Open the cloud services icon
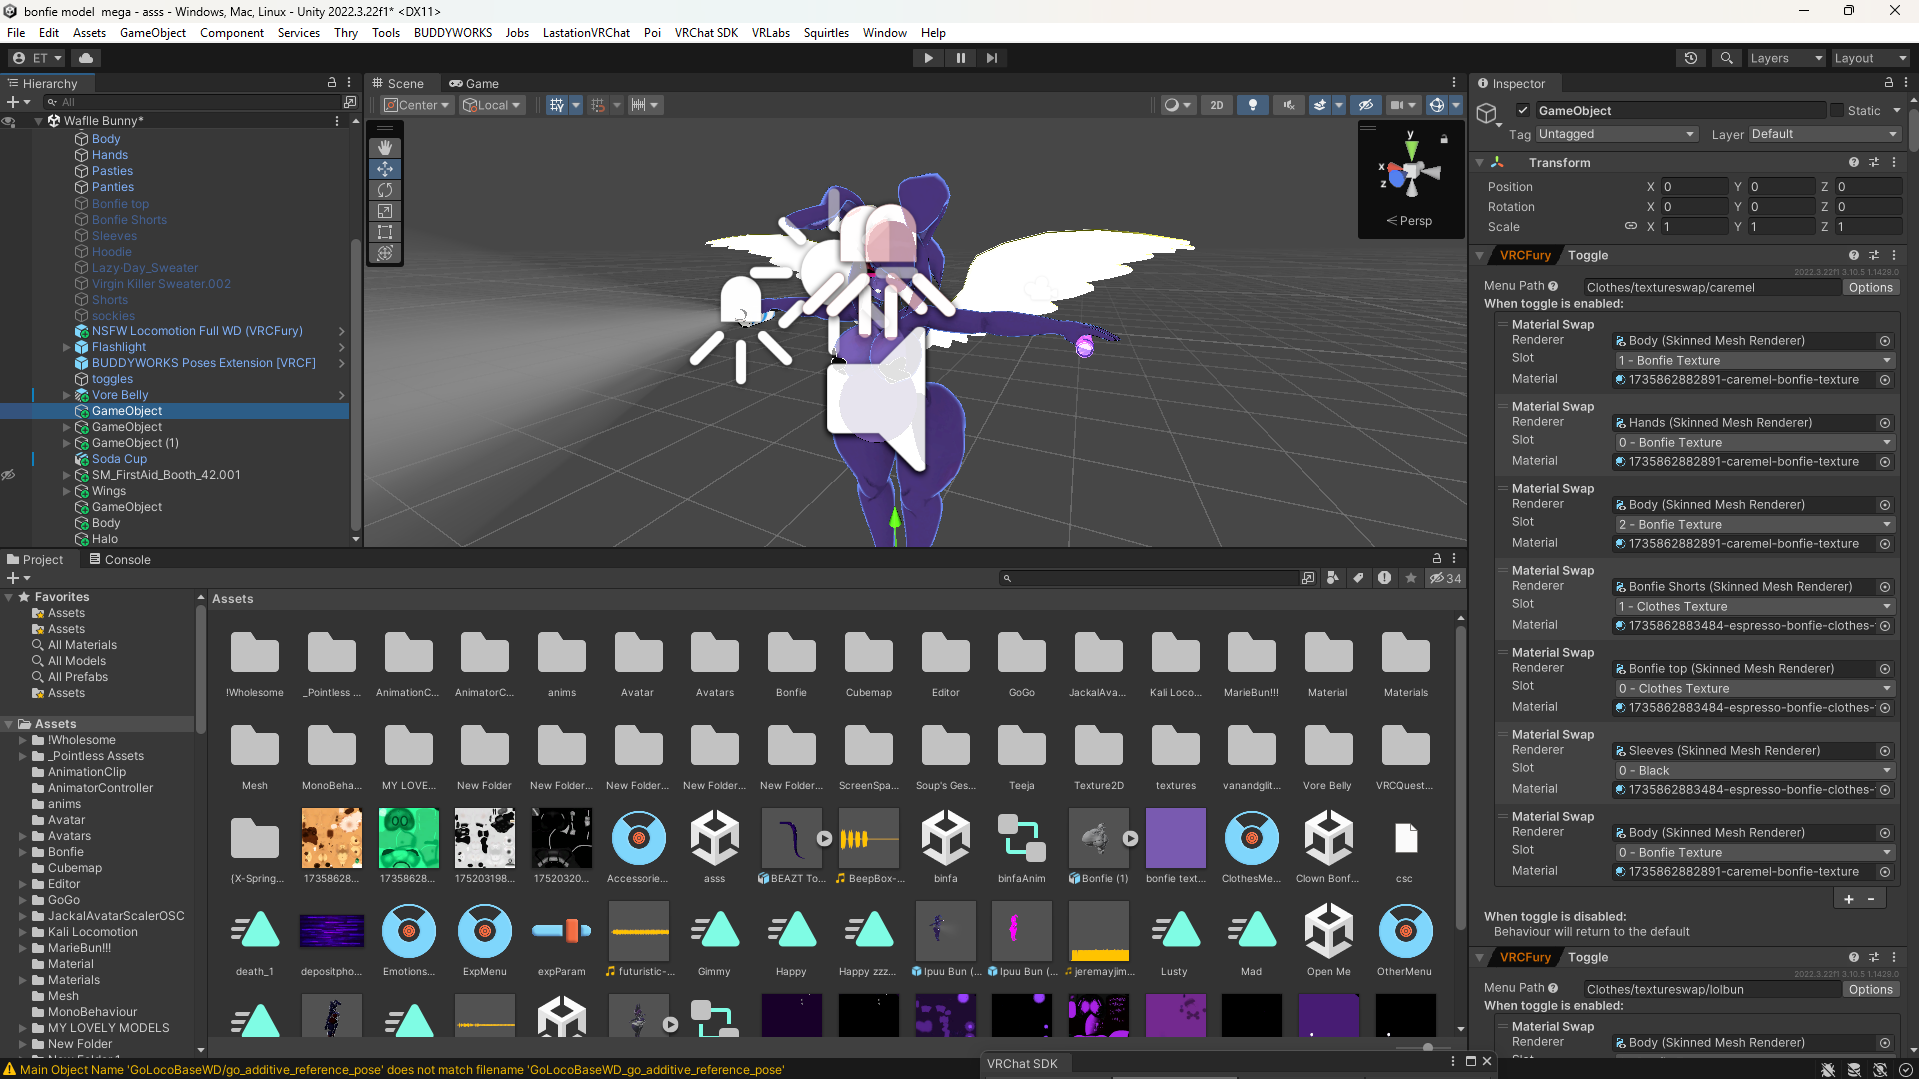Image resolution: width=1919 pixels, height=1079 pixels. click(x=86, y=58)
